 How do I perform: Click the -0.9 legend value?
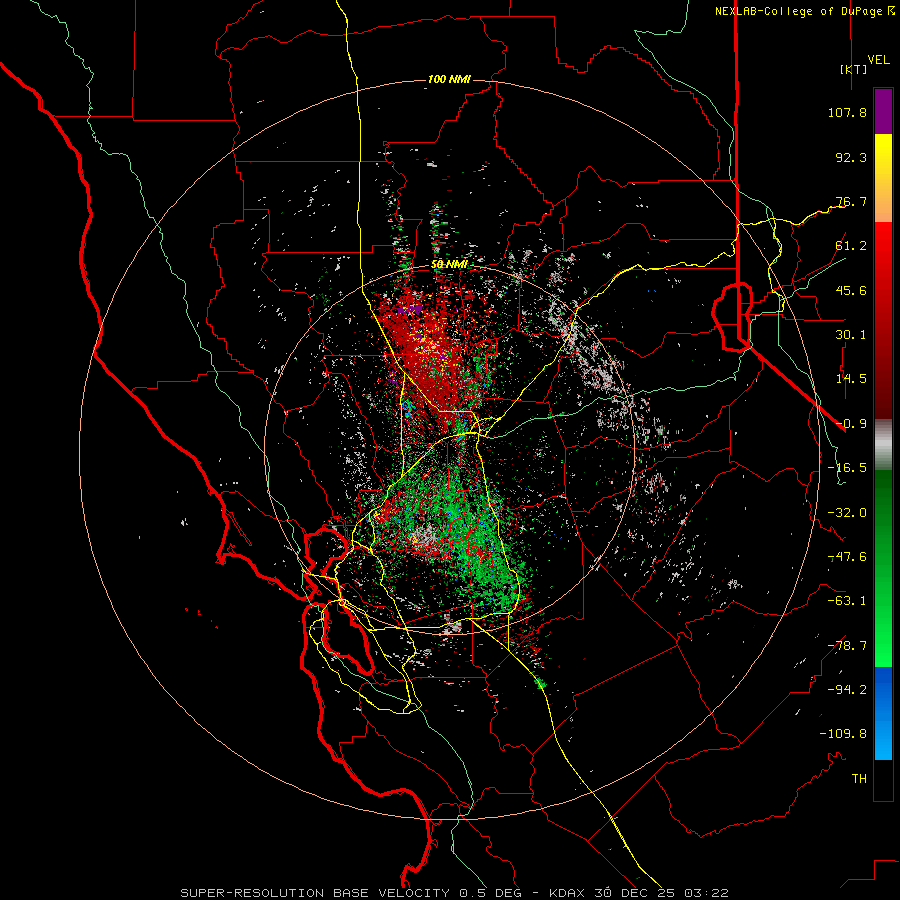click(x=851, y=424)
